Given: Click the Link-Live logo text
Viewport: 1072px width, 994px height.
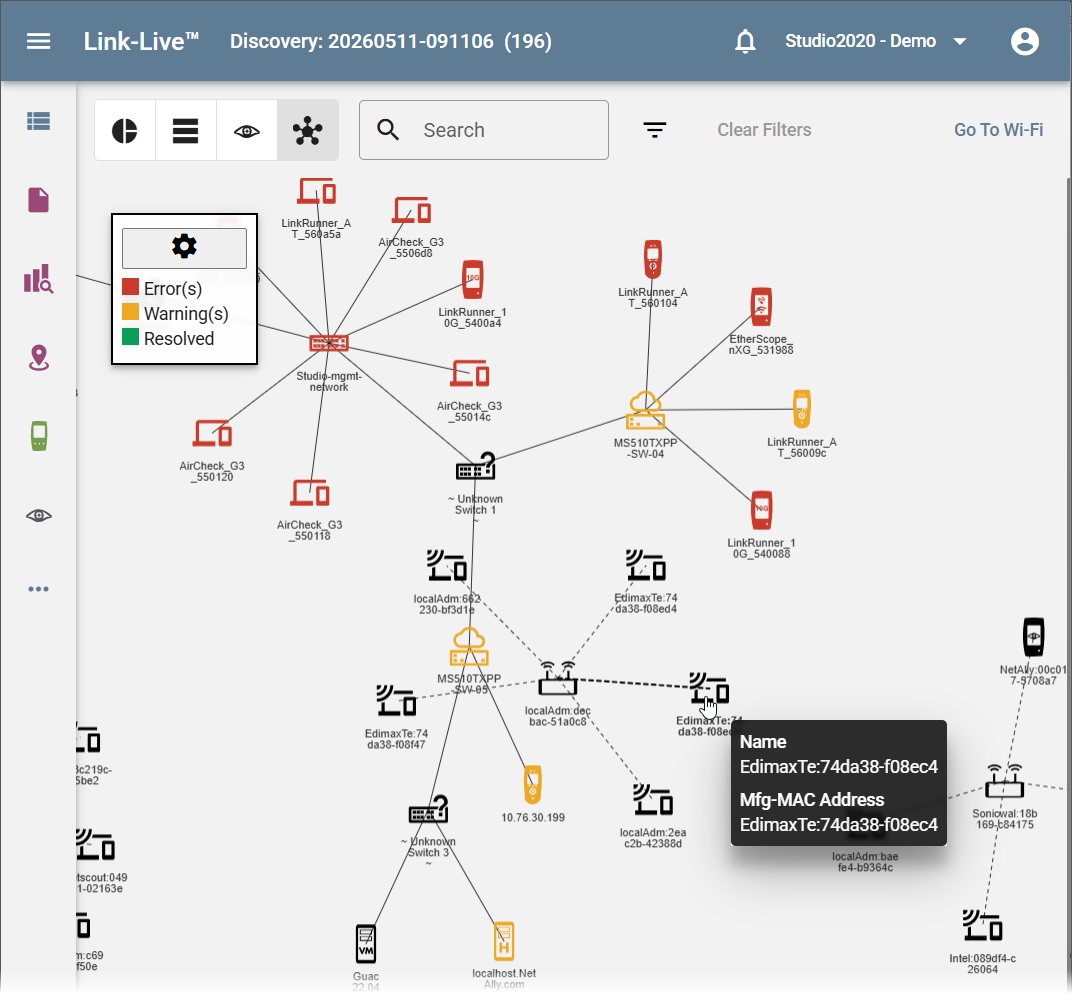Looking at the screenshot, I should tap(141, 41).
